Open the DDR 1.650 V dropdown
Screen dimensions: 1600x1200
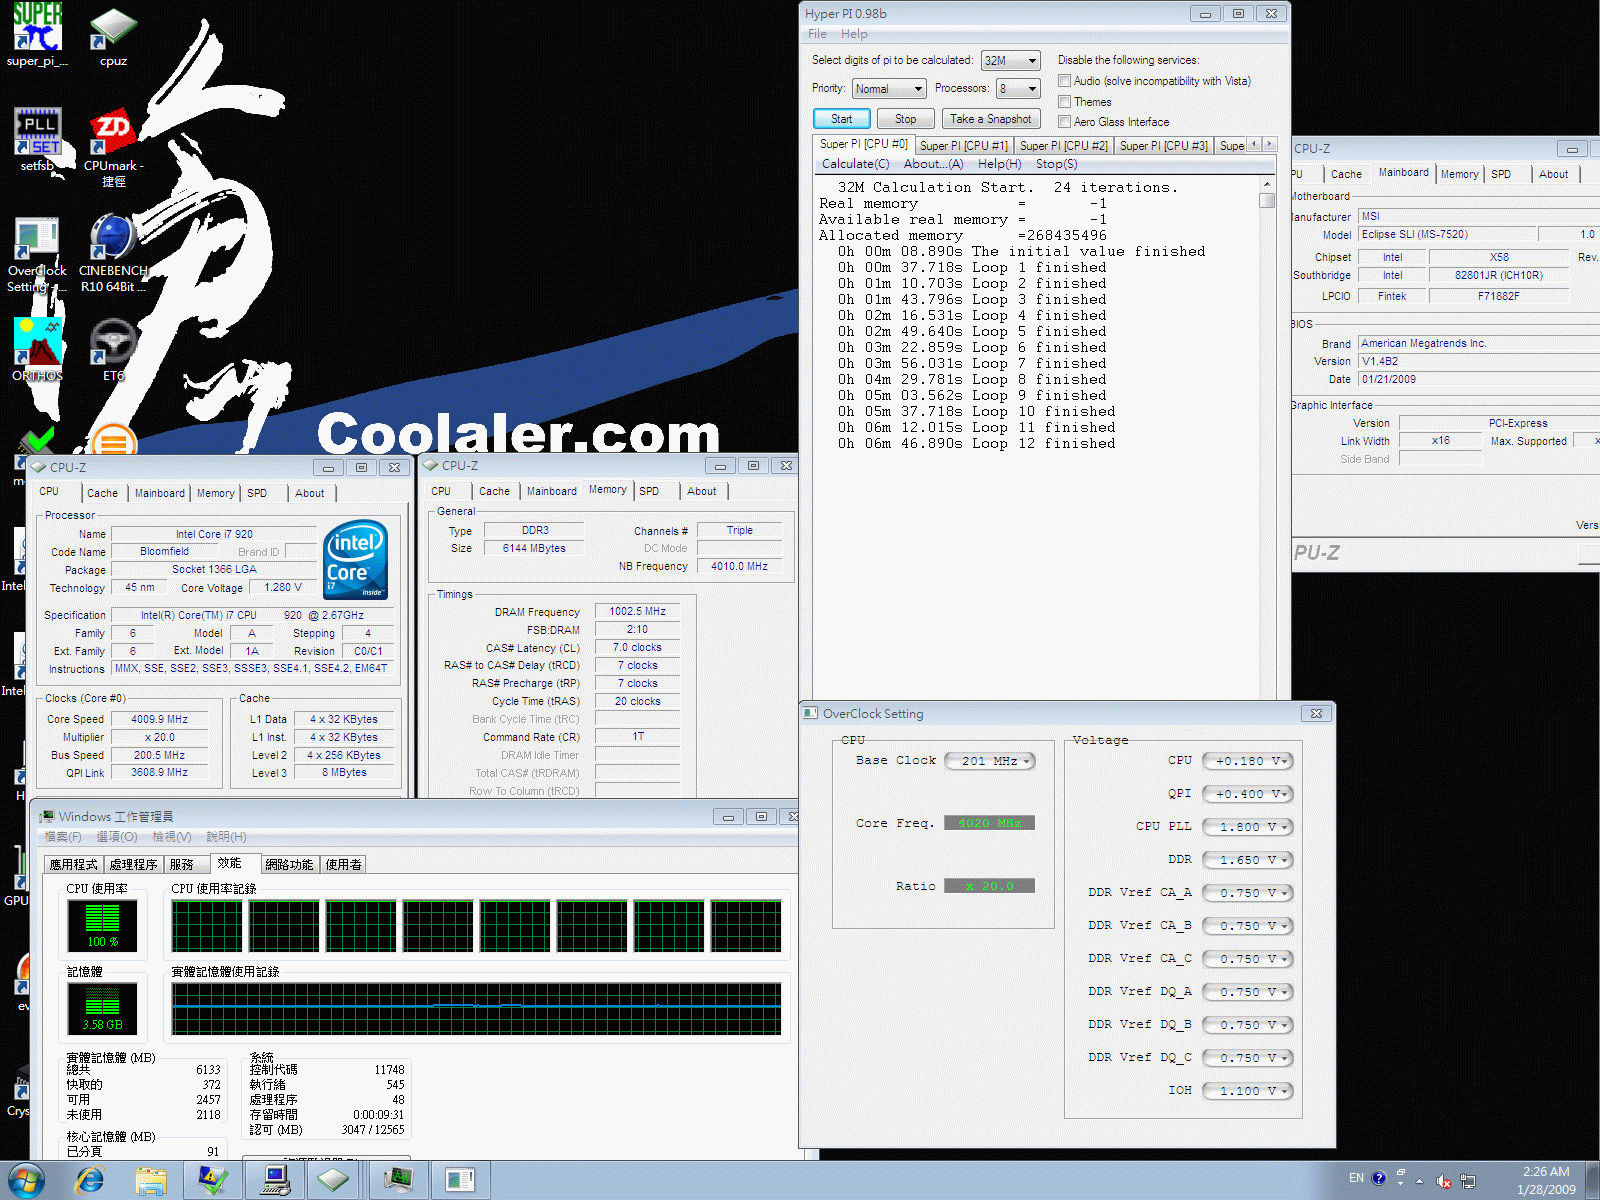(x=1248, y=860)
